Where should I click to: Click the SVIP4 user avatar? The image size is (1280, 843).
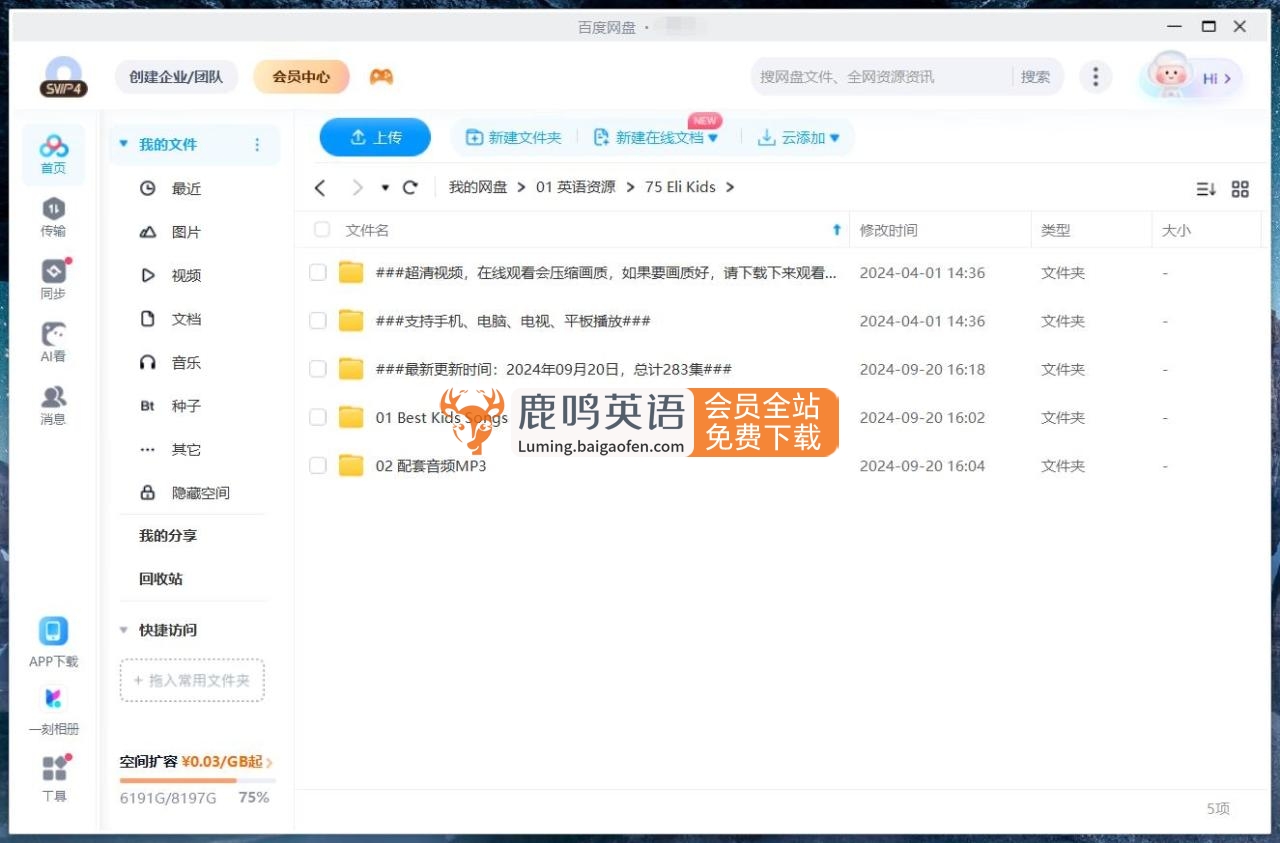coord(64,77)
